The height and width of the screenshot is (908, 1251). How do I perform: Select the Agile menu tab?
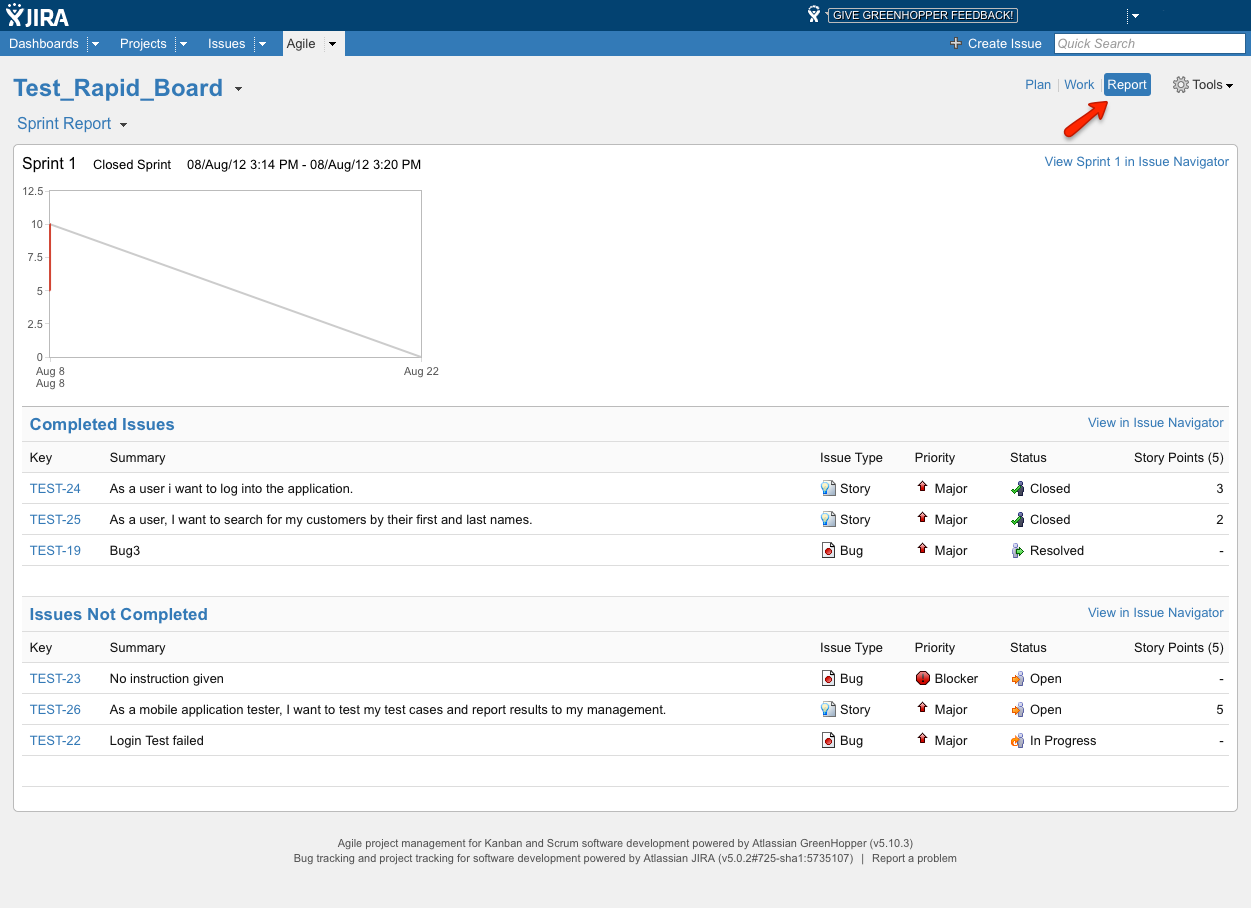click(x=301, y=43)
